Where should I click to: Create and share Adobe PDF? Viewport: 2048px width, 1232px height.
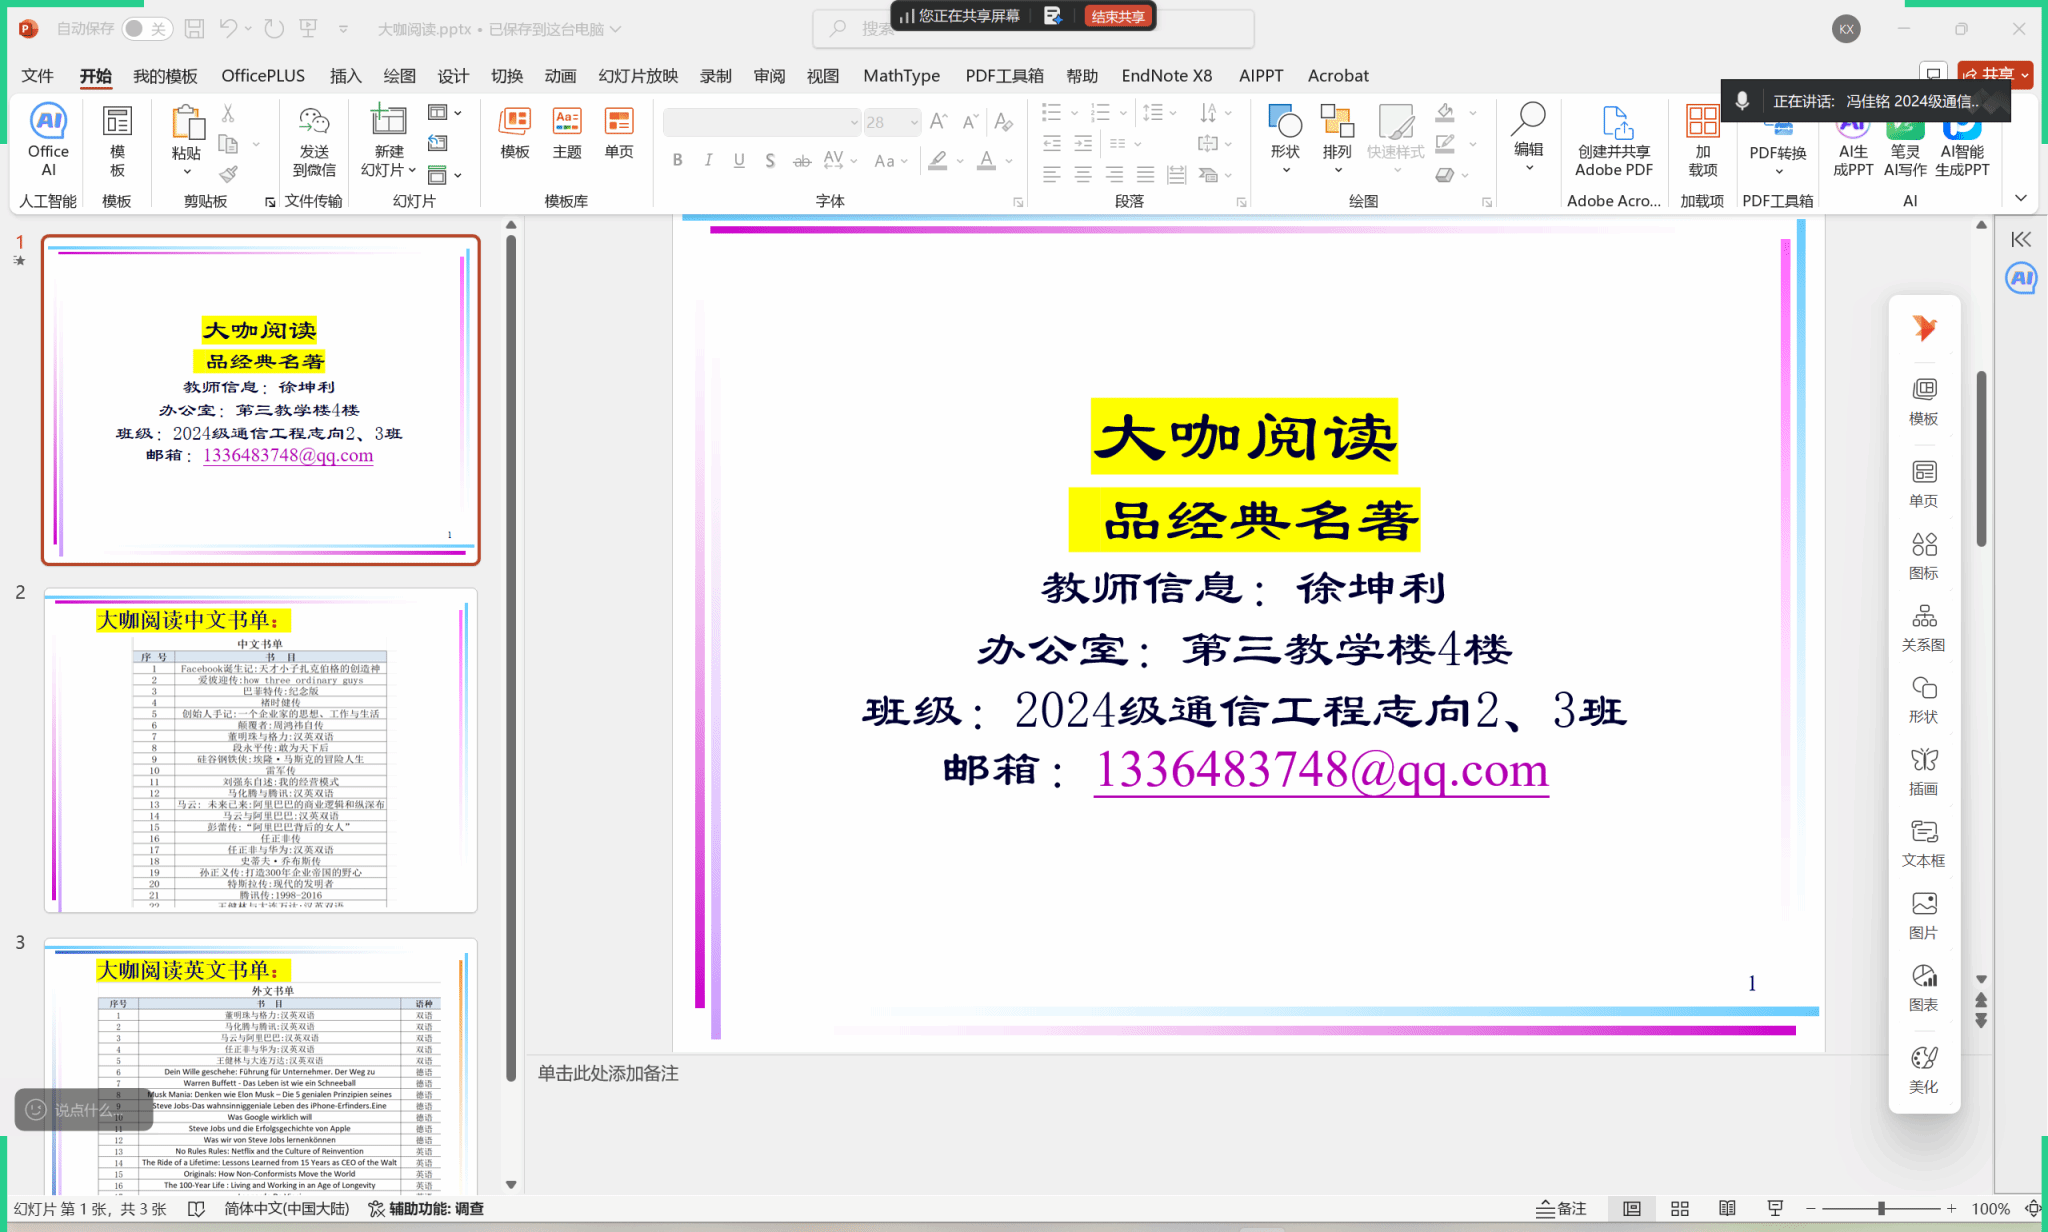(x=1614, y=140)
